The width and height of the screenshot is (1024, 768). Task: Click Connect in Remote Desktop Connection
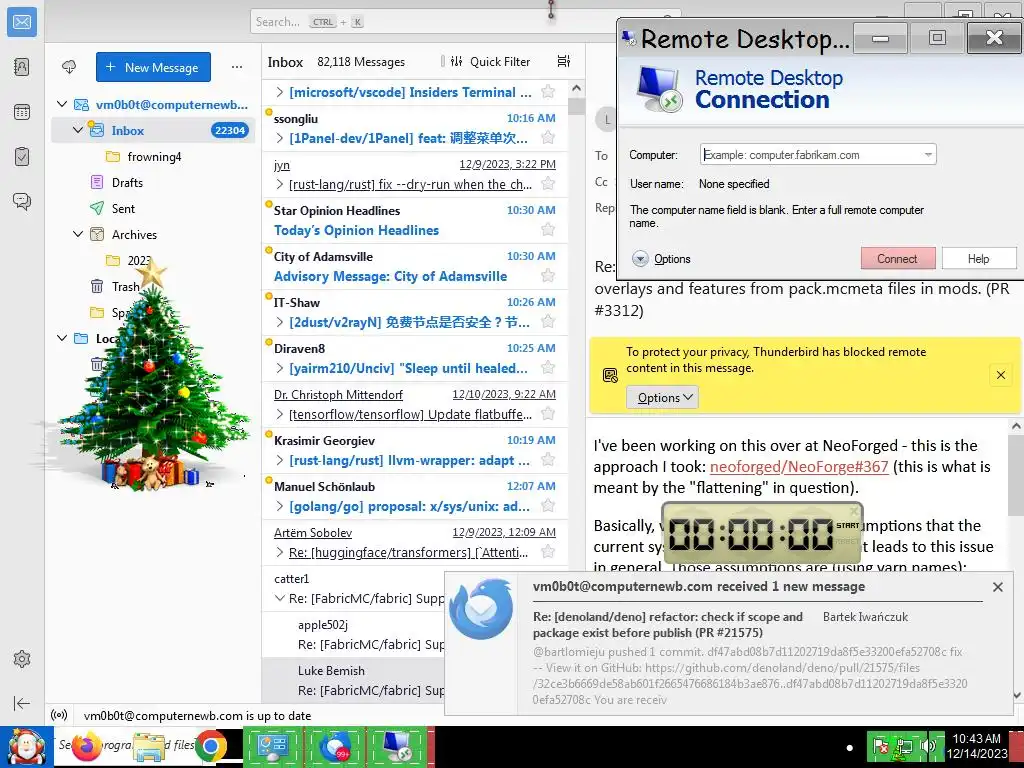[x=898, y=259]
